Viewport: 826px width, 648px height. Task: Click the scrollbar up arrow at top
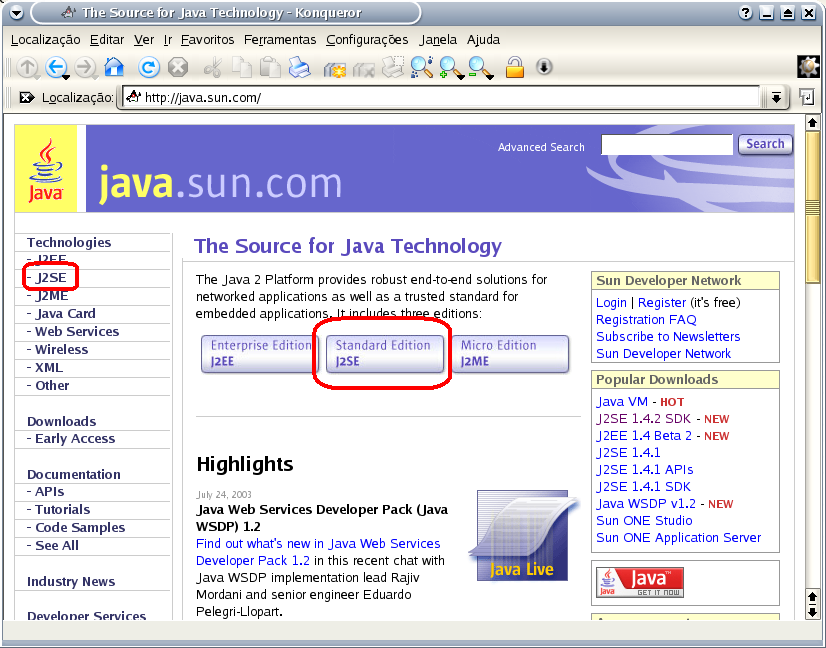pos(812,123)
